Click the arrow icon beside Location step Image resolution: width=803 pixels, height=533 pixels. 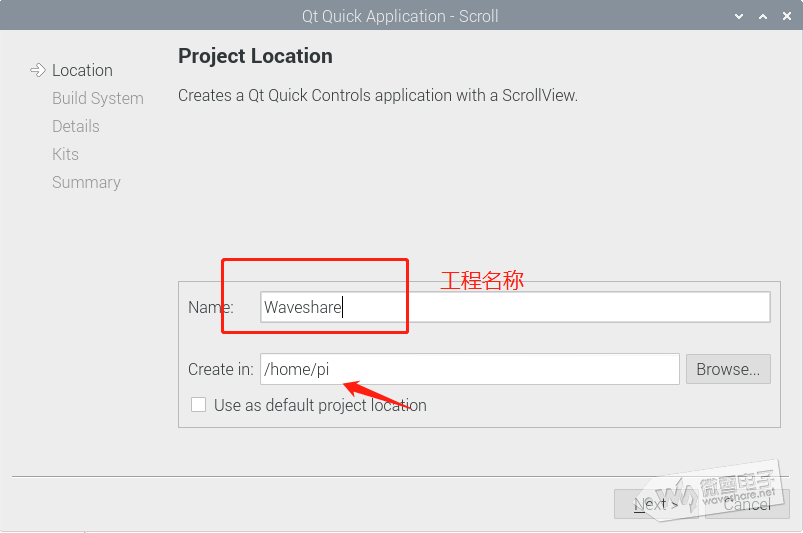tap(38, 70)
